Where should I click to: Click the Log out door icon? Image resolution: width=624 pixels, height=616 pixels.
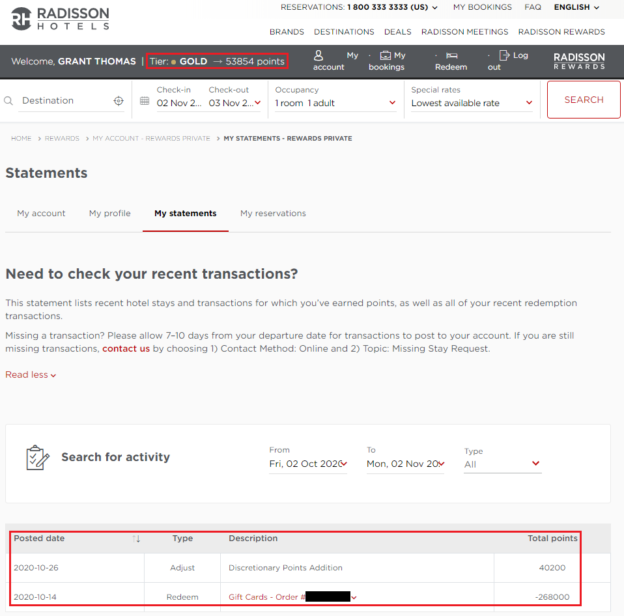[504, 55]
